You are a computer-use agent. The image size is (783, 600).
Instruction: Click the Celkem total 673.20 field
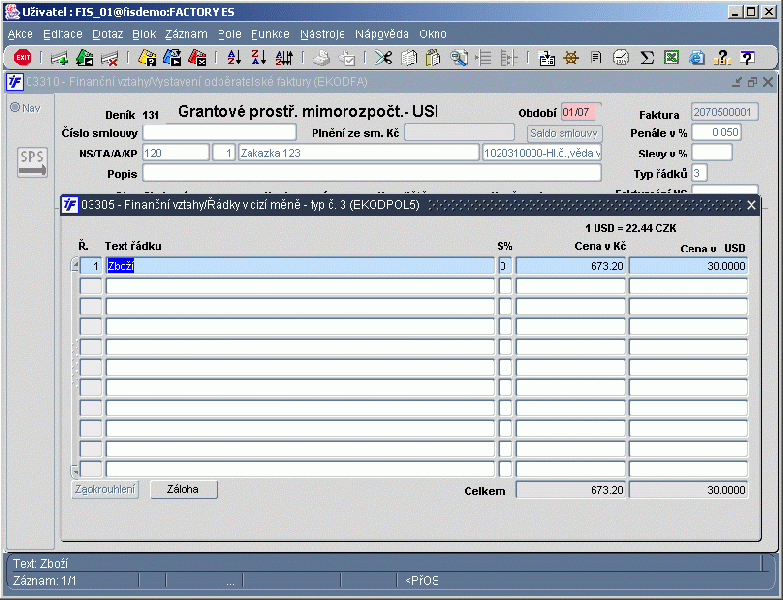pos(570,490)
